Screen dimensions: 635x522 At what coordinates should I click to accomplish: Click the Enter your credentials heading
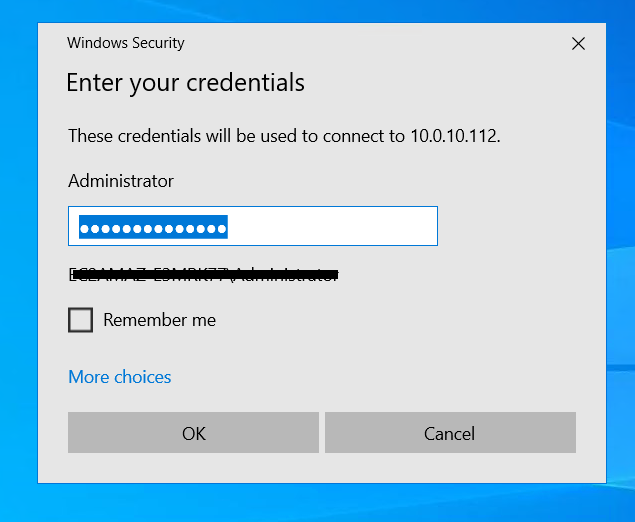185,82
